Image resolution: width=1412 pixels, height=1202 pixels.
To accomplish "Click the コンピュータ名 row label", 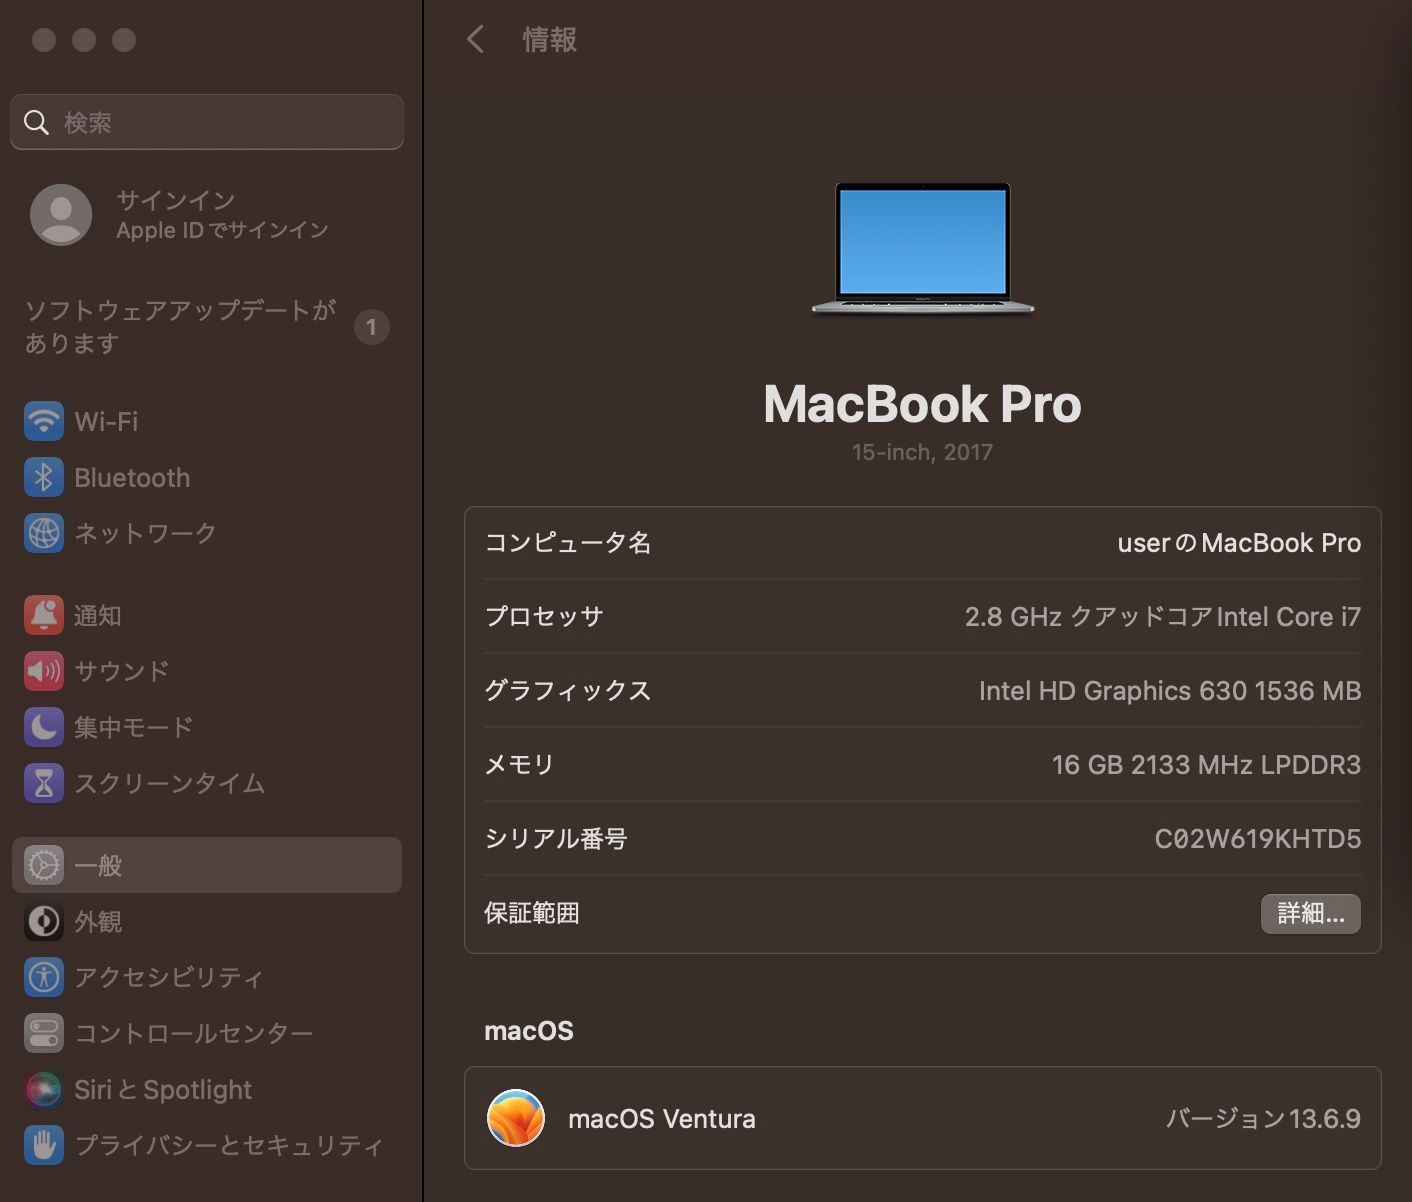I will click(568, 543).
